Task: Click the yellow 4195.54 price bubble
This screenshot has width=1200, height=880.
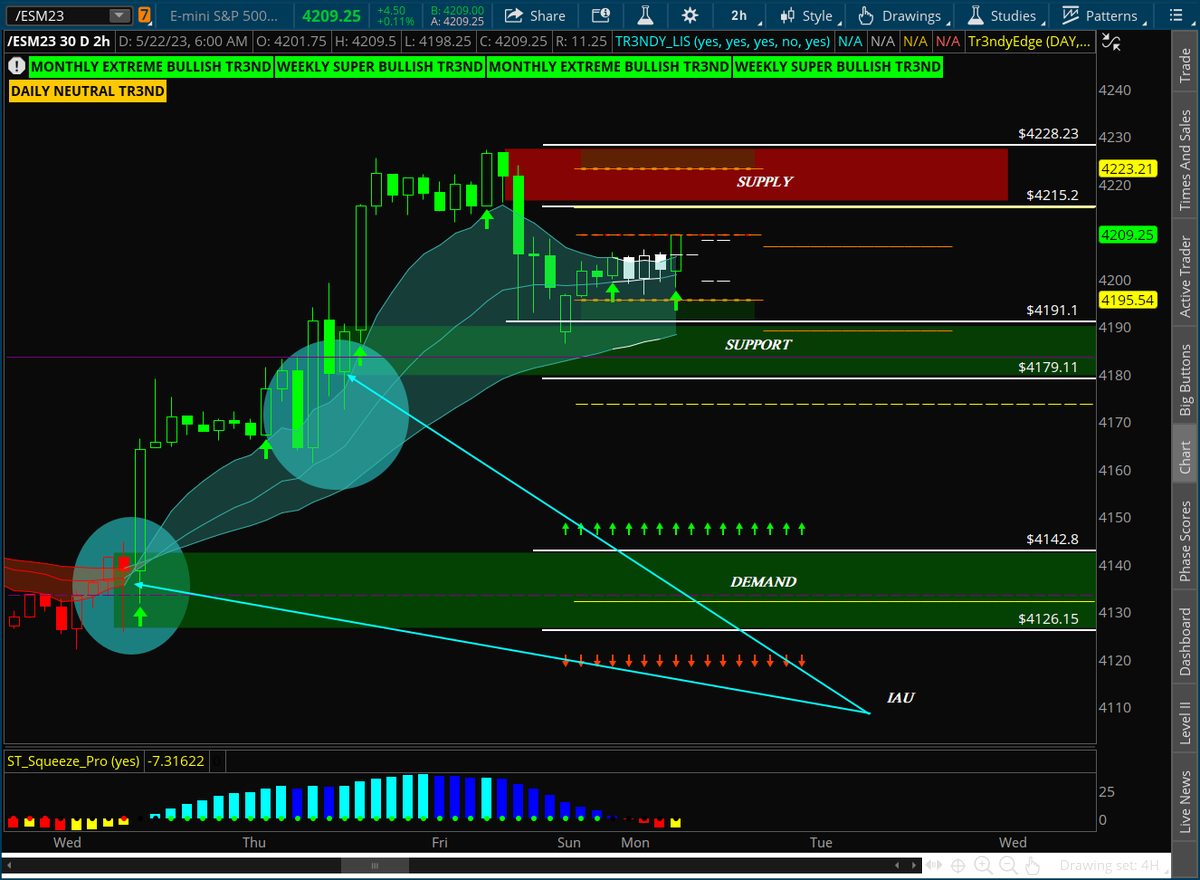Action: (1127, 300)
